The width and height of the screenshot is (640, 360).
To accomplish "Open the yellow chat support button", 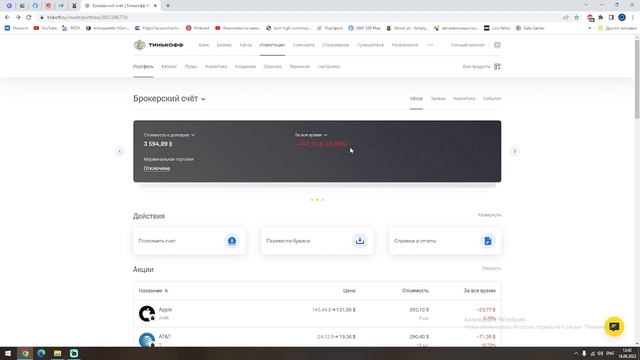I will [614, 327].
